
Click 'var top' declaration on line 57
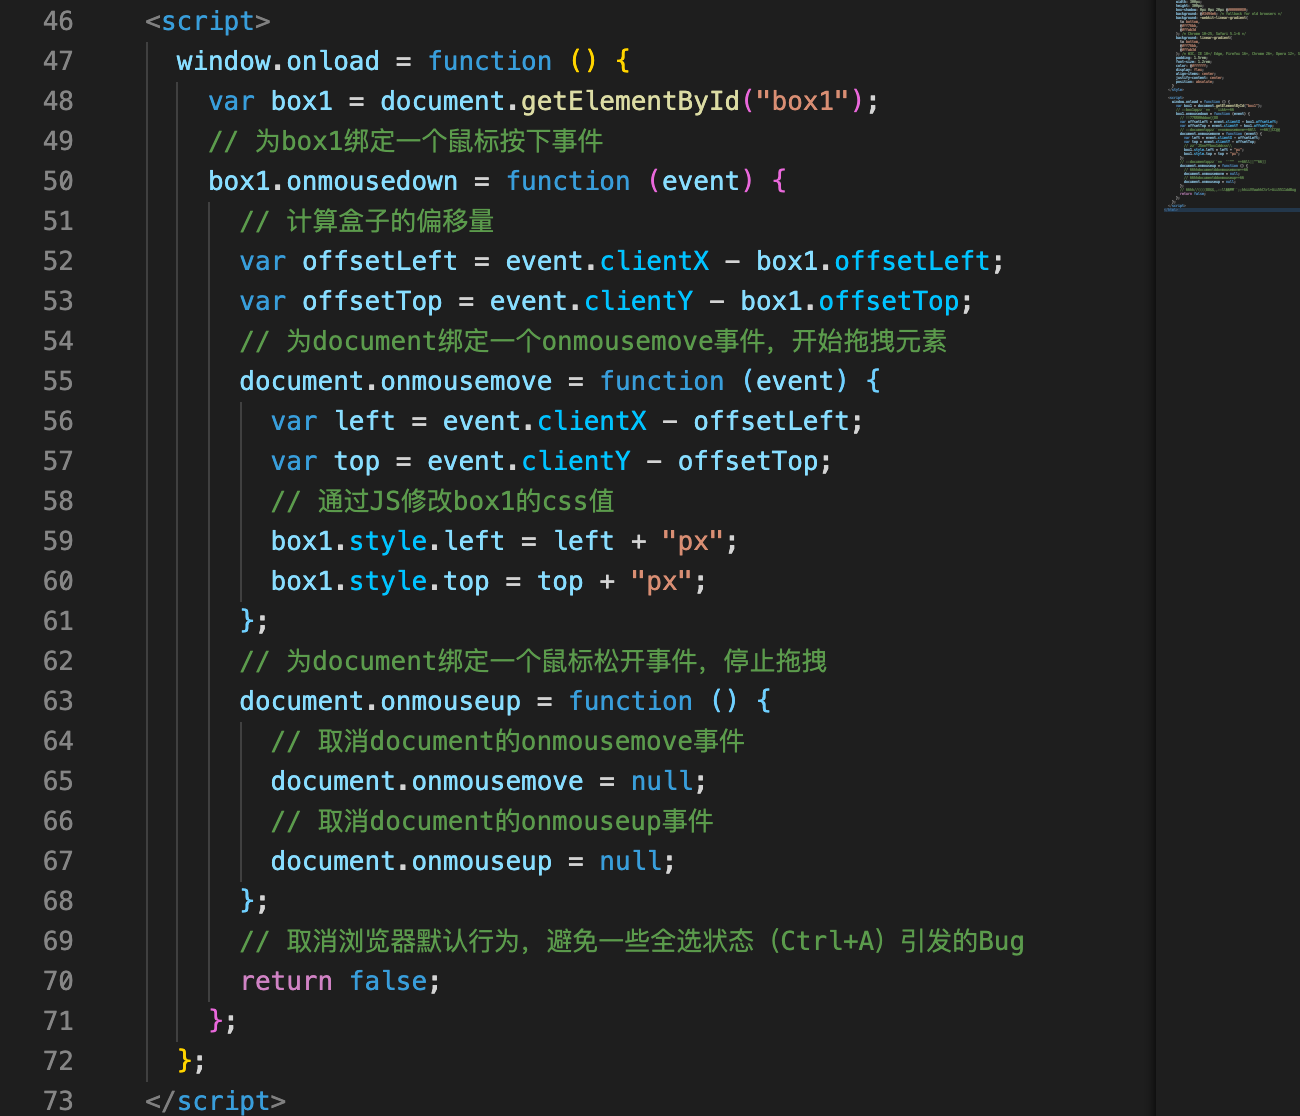click(325, 461)
